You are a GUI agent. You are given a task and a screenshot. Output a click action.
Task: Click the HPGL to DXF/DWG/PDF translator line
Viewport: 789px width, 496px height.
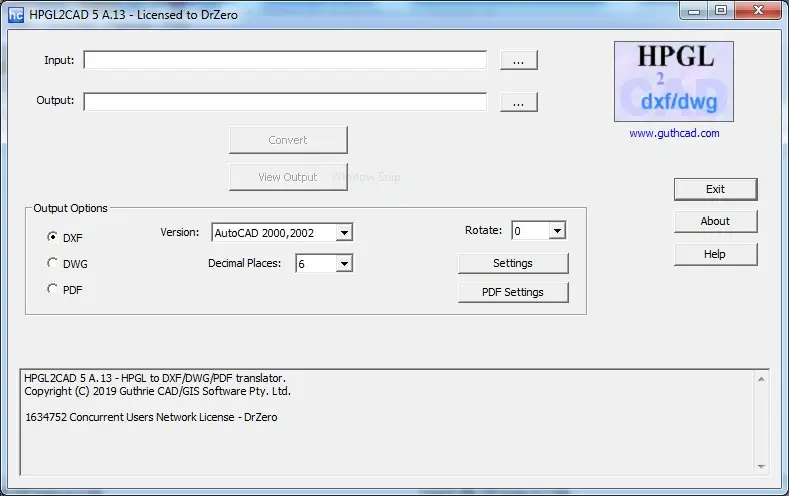point(155,378)
